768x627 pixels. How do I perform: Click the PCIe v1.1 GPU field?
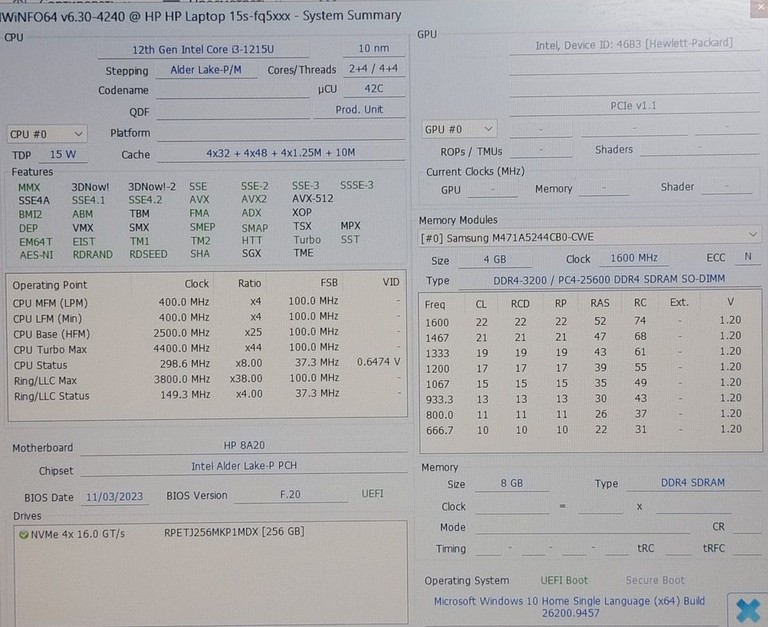tap(634, 106)
